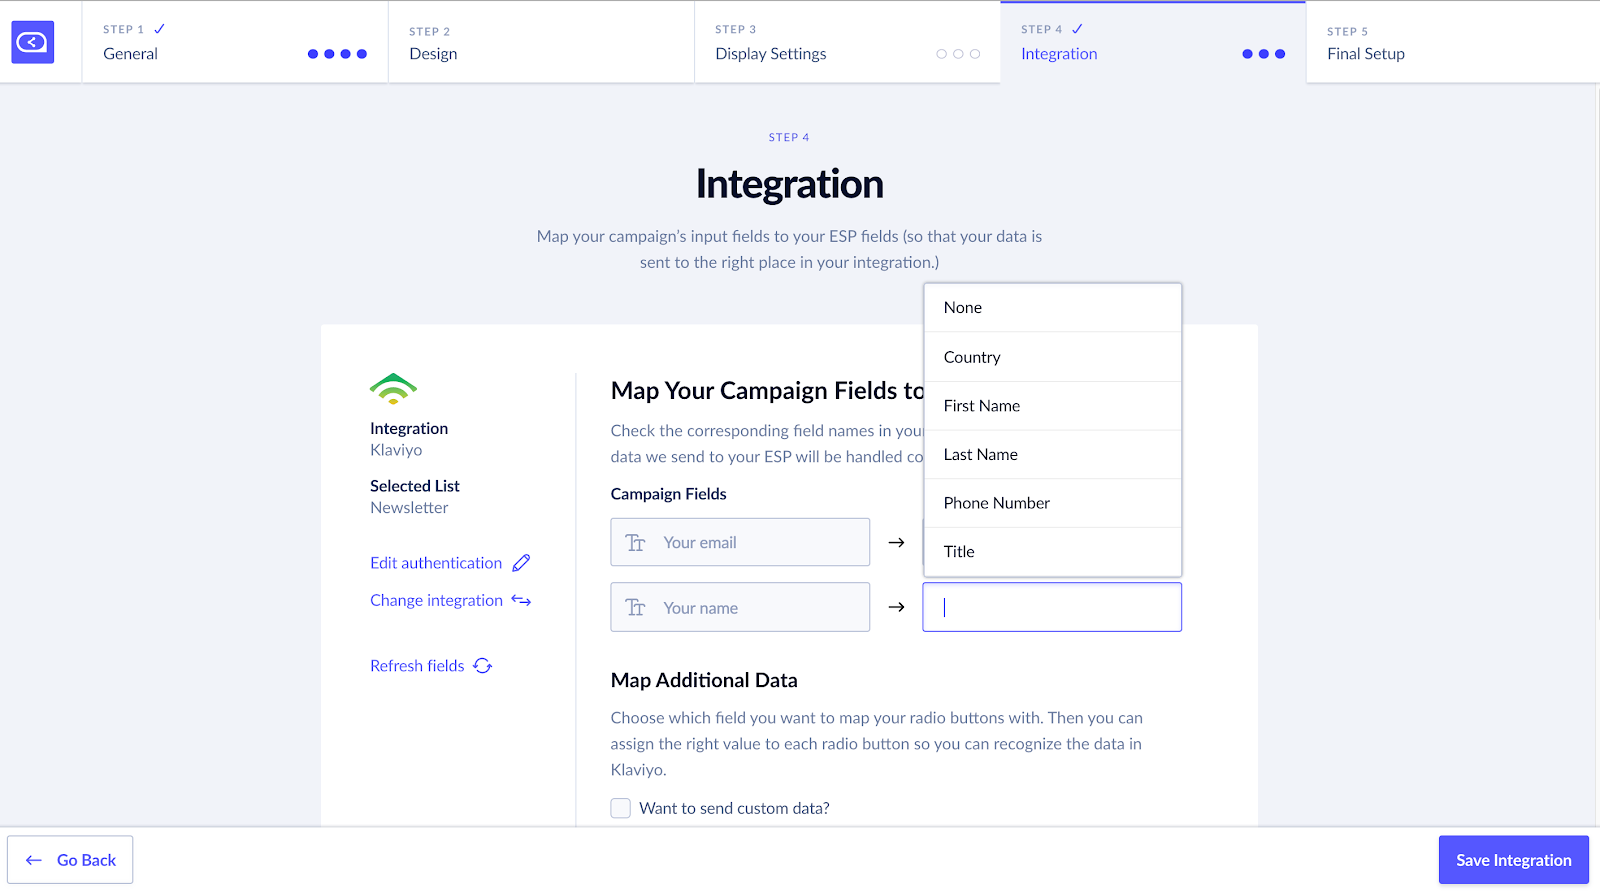This screenshot has width=1600, height=893.
Task: Click the 'Map Additional Data' heading
Action: tap(704, 680)
